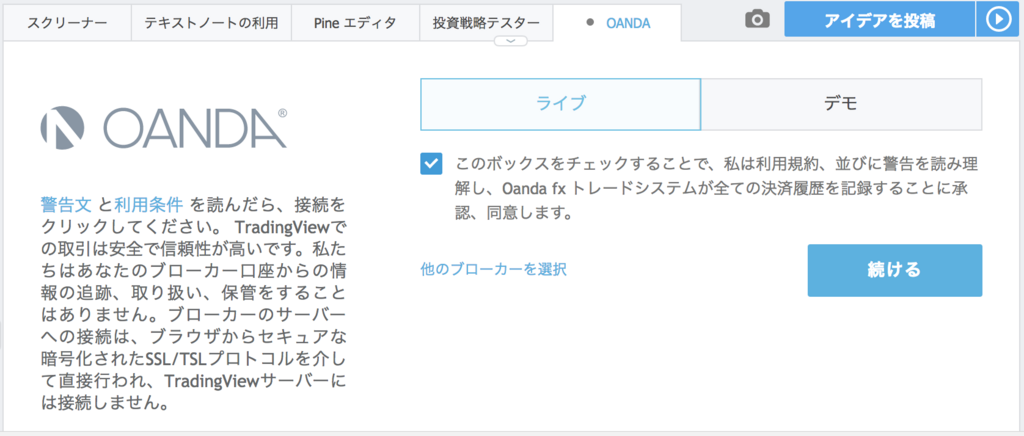The image size is (1024, 436).
Task: Open the 警告文 link
Action: 67,204
